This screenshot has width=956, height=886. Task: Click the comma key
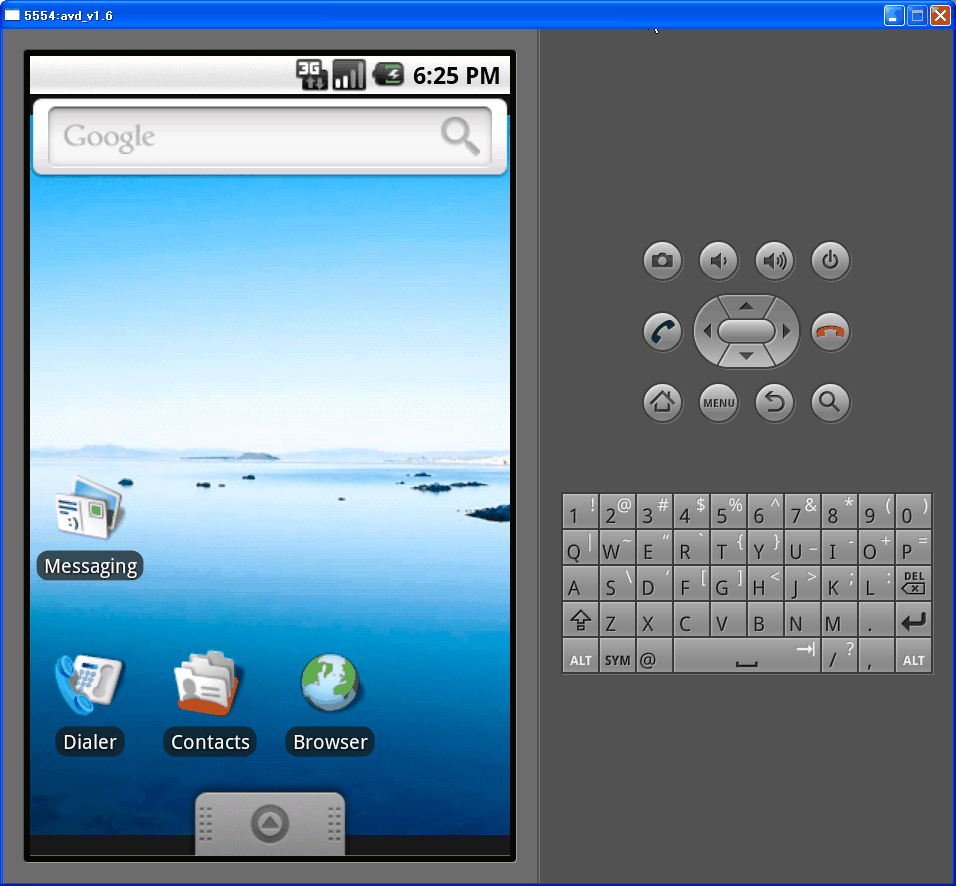(876, 656)
